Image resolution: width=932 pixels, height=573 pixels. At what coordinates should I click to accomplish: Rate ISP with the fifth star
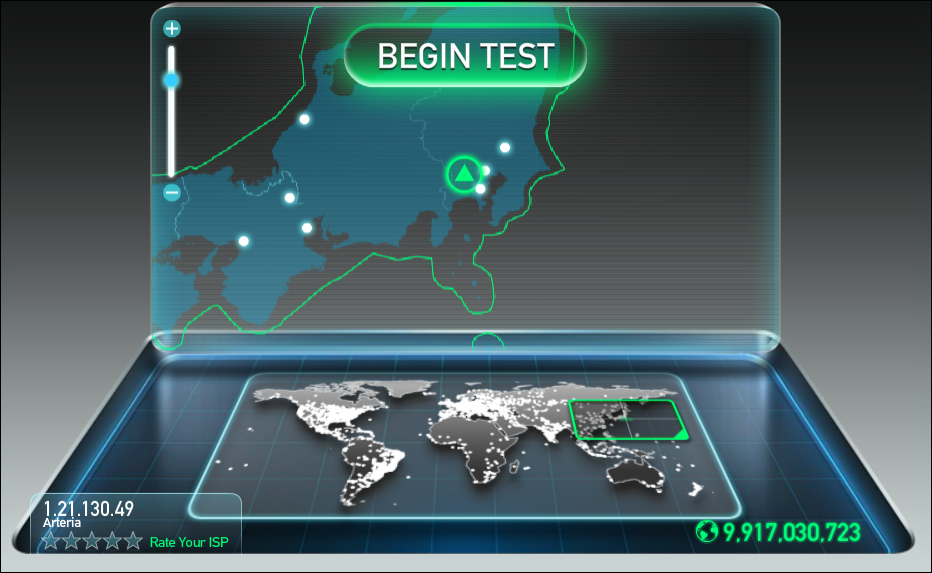coord(133,541)
